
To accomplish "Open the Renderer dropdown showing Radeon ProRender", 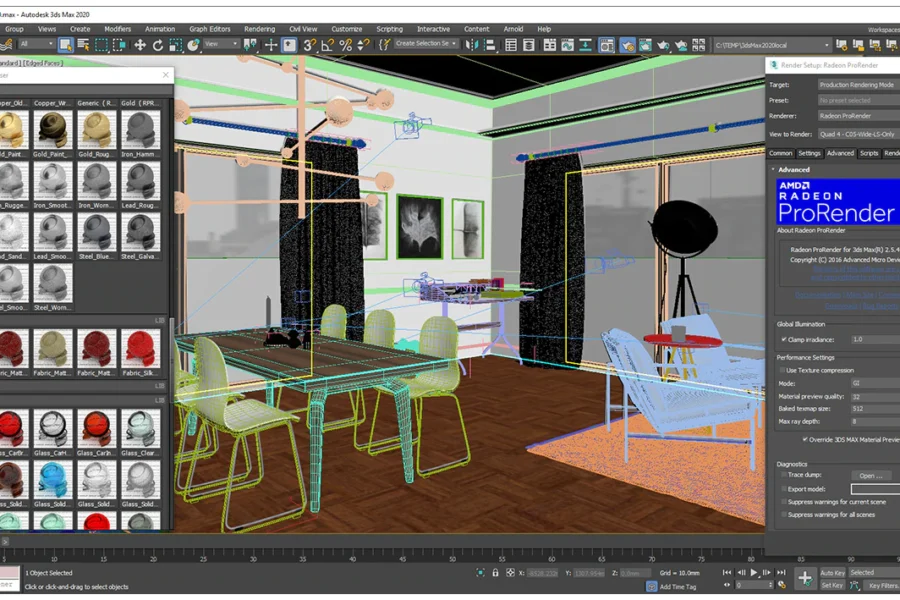I will [x=857, y=116].
